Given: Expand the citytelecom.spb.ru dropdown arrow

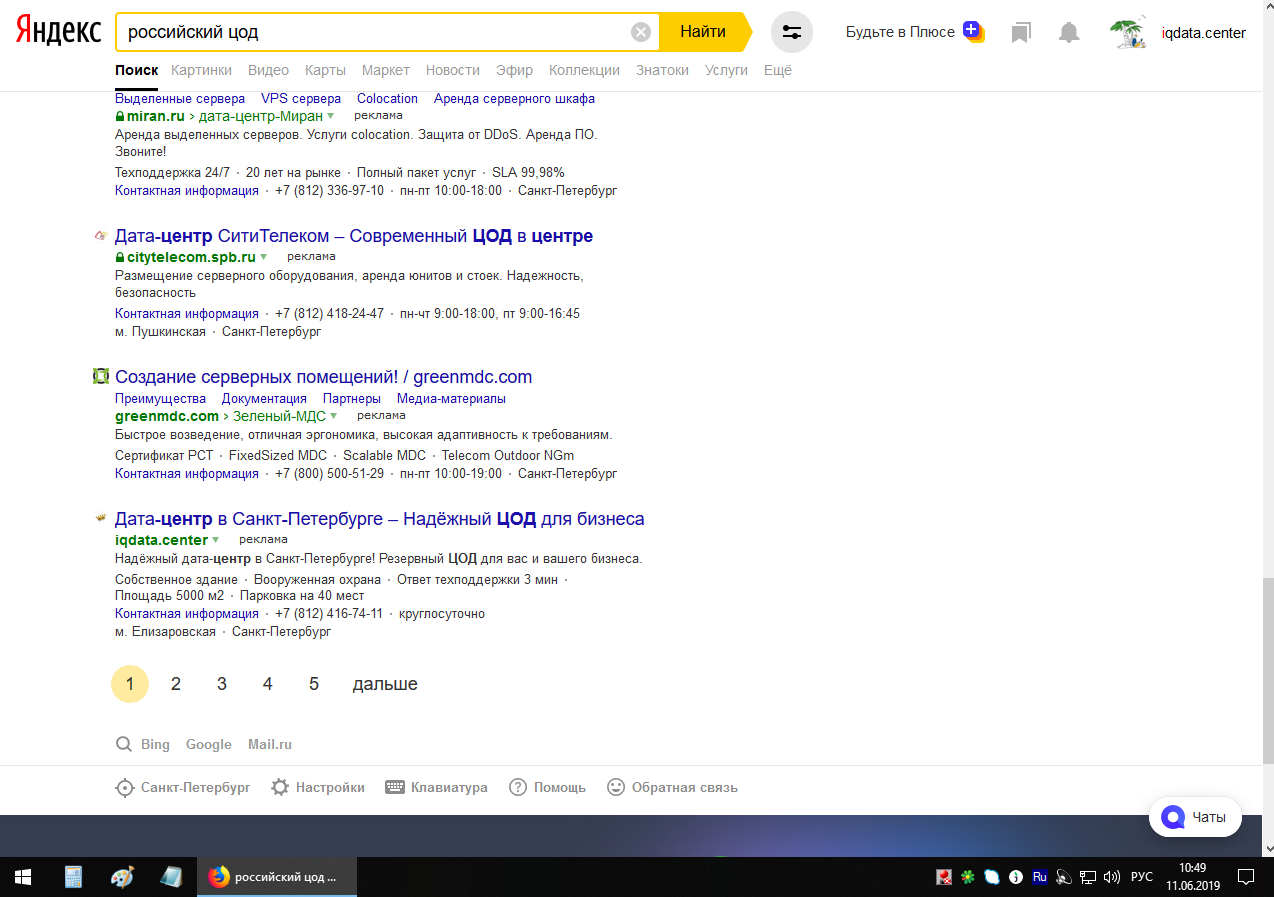Looking at the screenshot, I should pyautogui.click(x=264, y=257).
